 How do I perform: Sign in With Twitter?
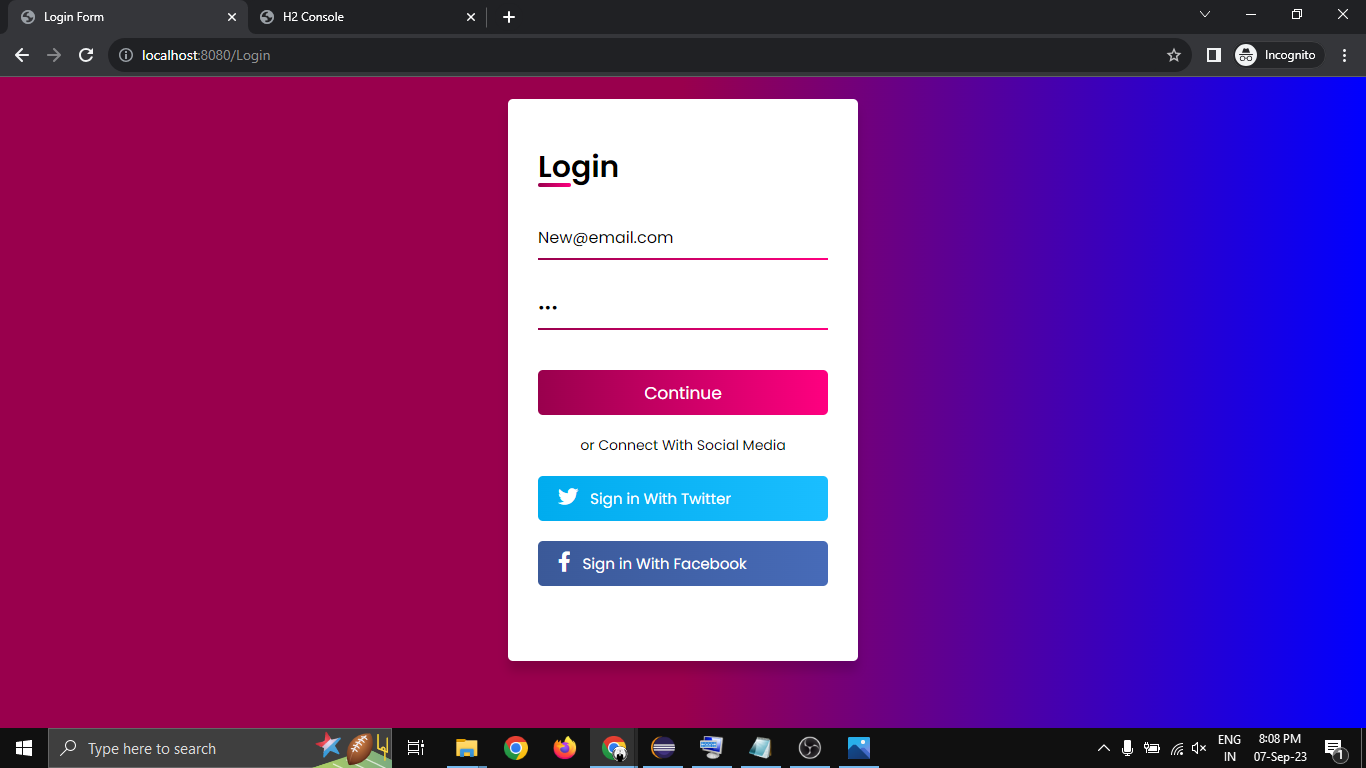pos(683,498)
